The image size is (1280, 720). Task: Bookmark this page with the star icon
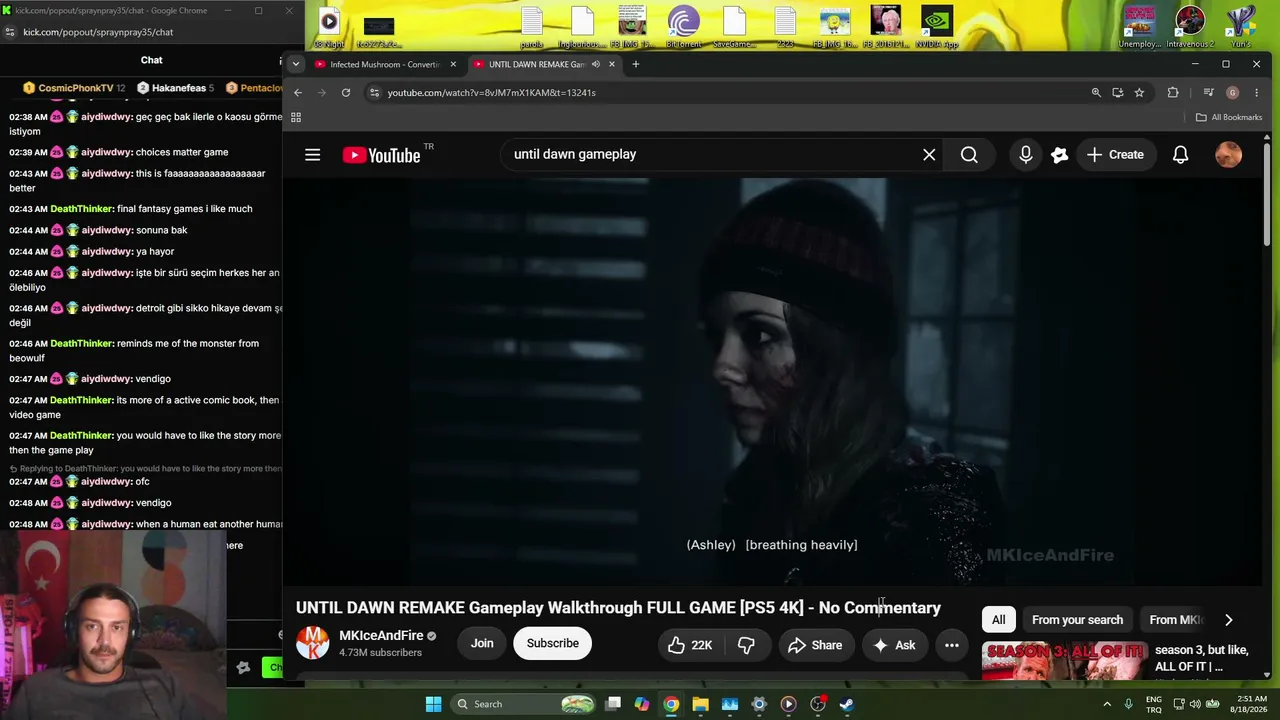(1139, 93)
